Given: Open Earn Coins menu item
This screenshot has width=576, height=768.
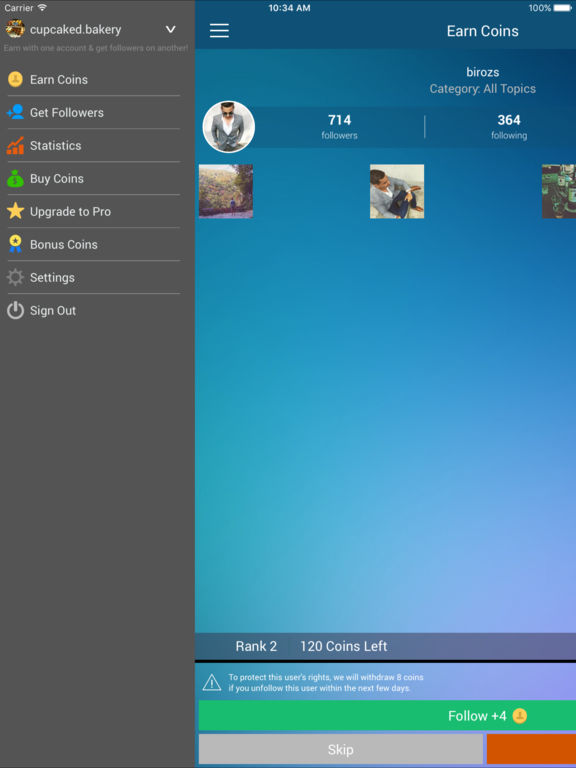Looking at the screenshot, I should pos(93,79).
